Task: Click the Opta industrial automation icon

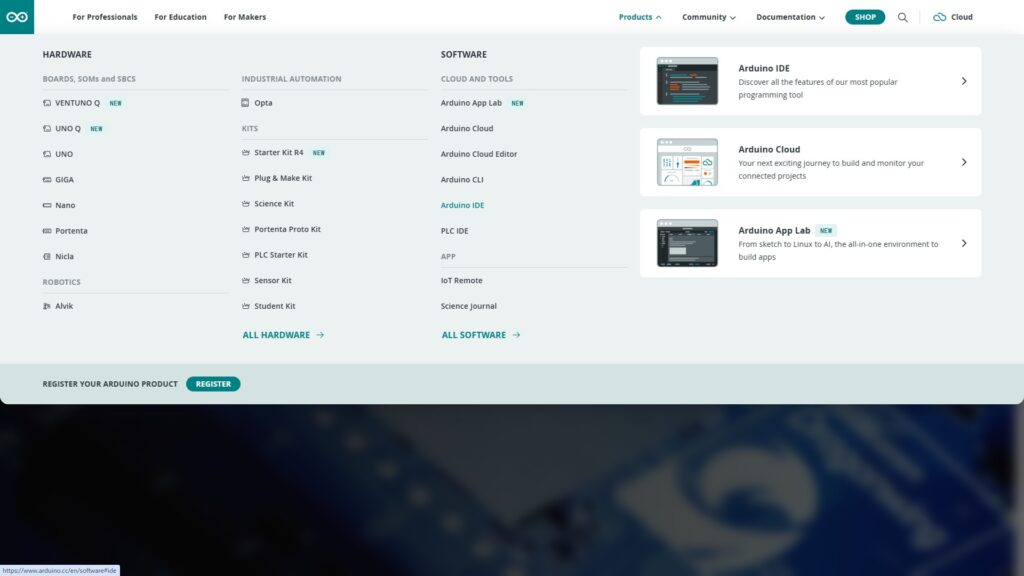Action: [246, 103]
